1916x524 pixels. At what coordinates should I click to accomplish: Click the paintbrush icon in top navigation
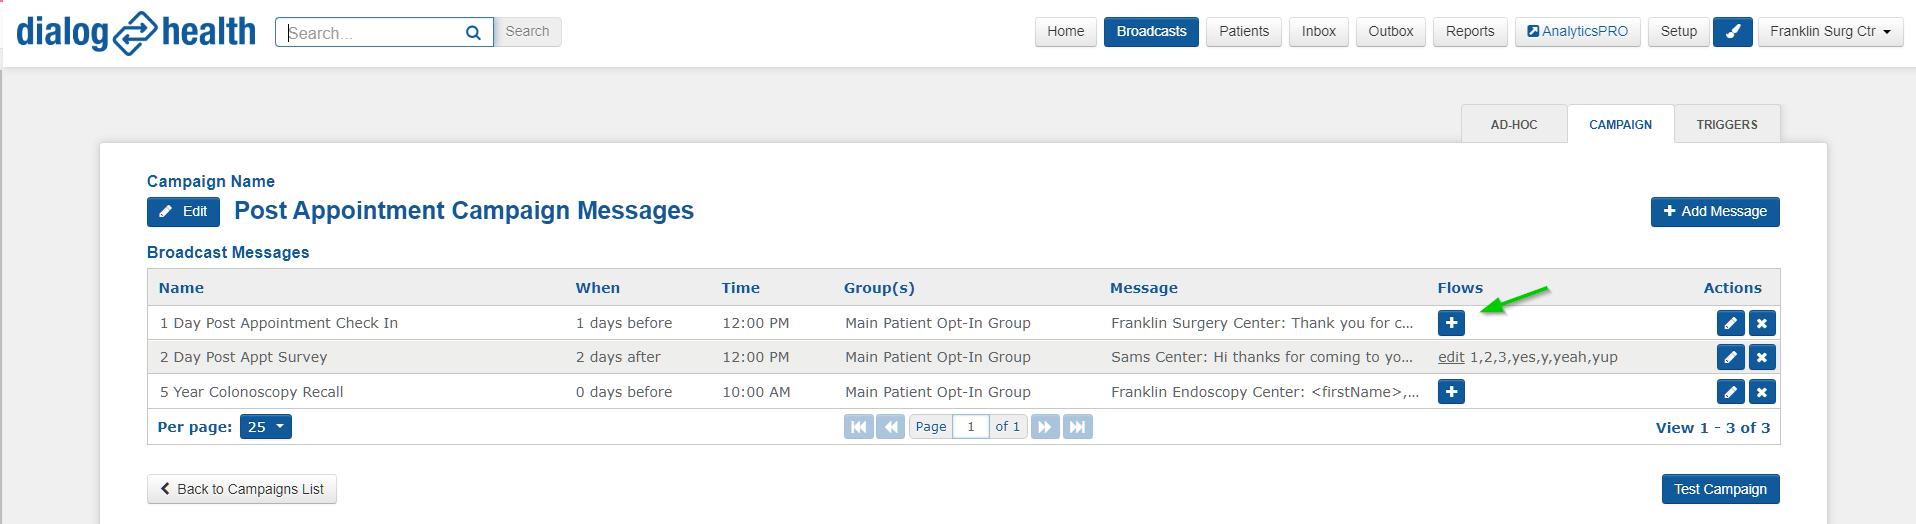click(1732, 32)
